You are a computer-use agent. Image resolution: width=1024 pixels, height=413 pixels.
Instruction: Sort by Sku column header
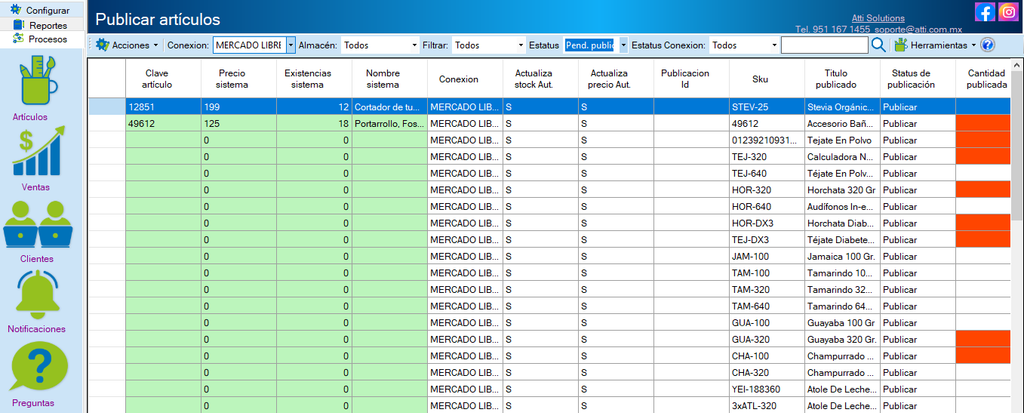(x=767, y=79)
